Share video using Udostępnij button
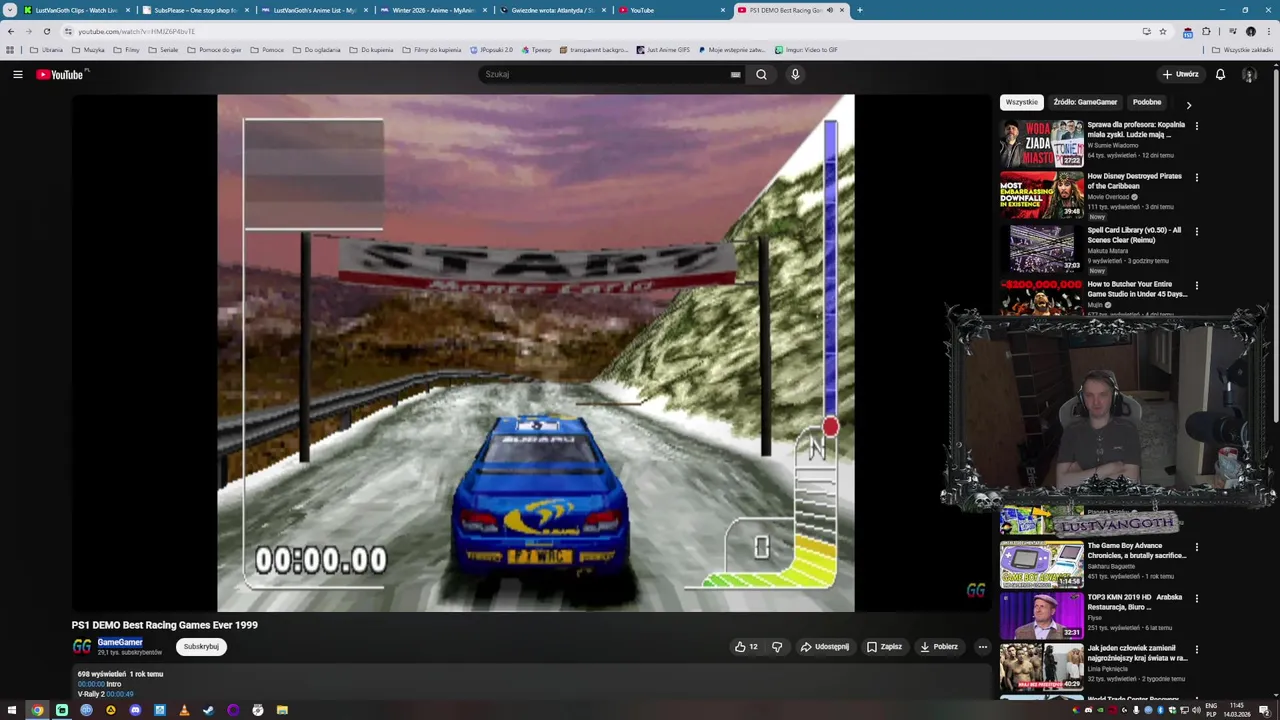This screenshot has width=1280, height=720. pos(824,646)
